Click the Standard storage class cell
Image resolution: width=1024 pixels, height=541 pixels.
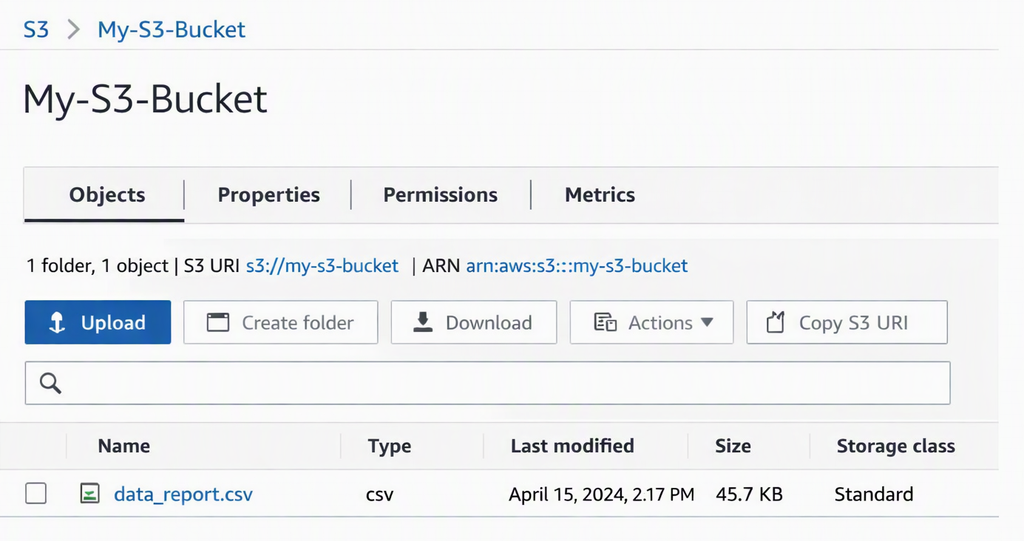click(874, 495)
